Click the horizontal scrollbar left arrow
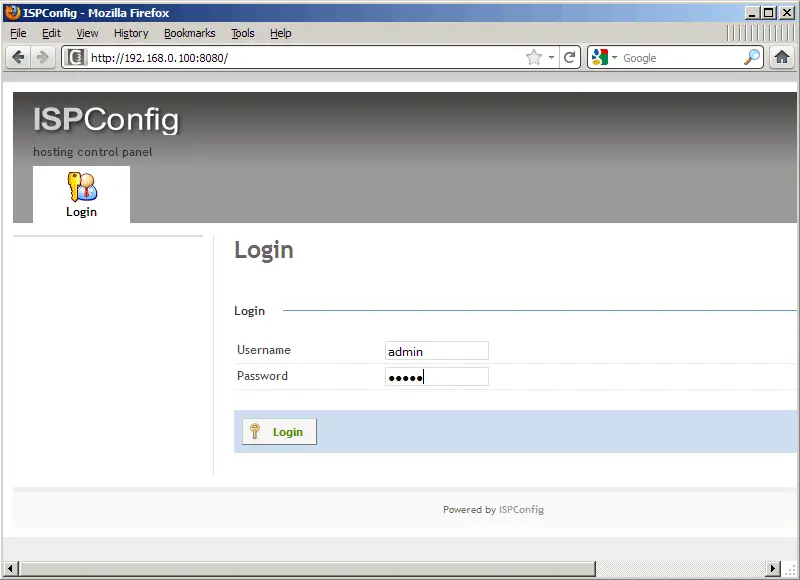 (x=11, y=568)
